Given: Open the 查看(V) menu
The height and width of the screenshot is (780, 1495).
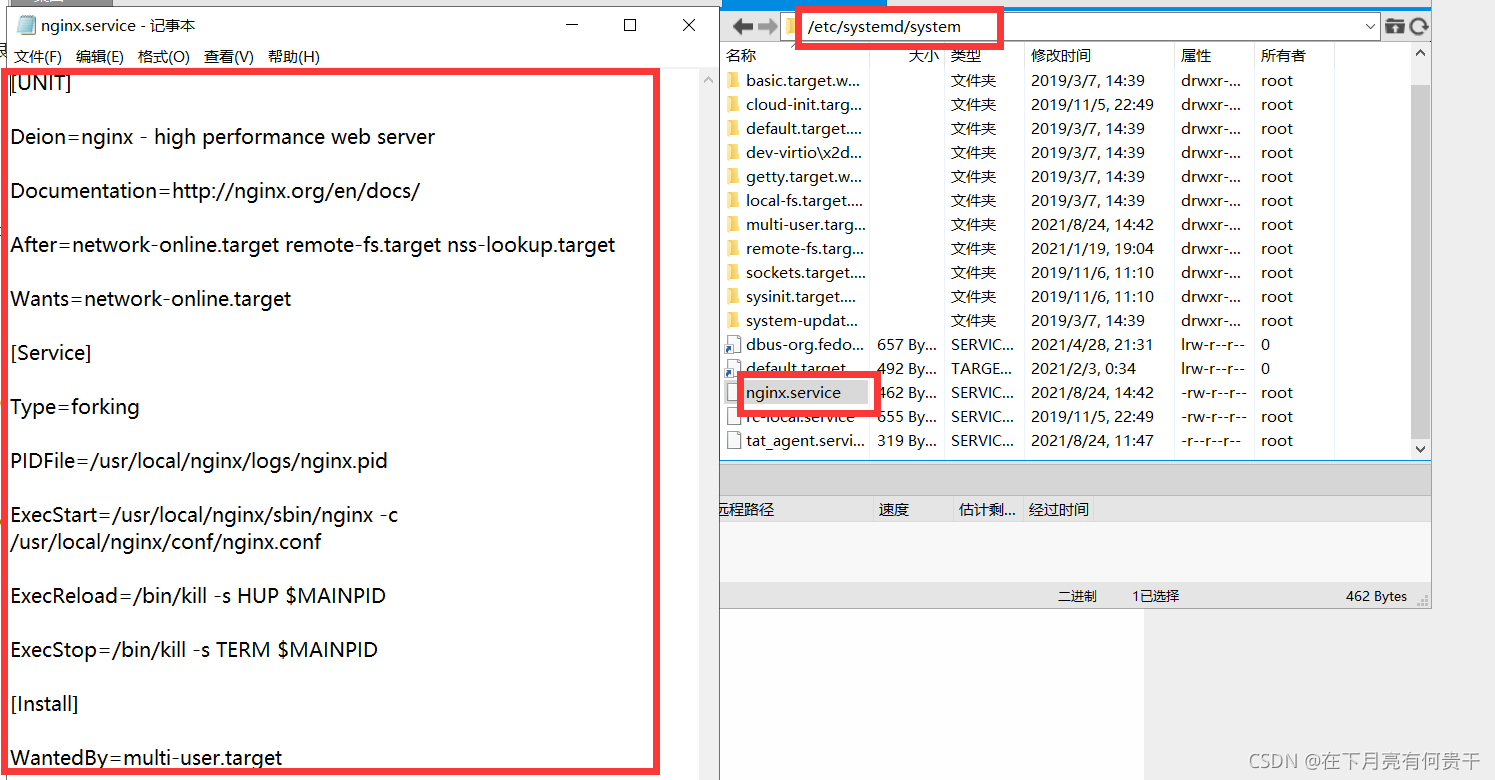Looking at the screenshot, I should click(228, 57).
